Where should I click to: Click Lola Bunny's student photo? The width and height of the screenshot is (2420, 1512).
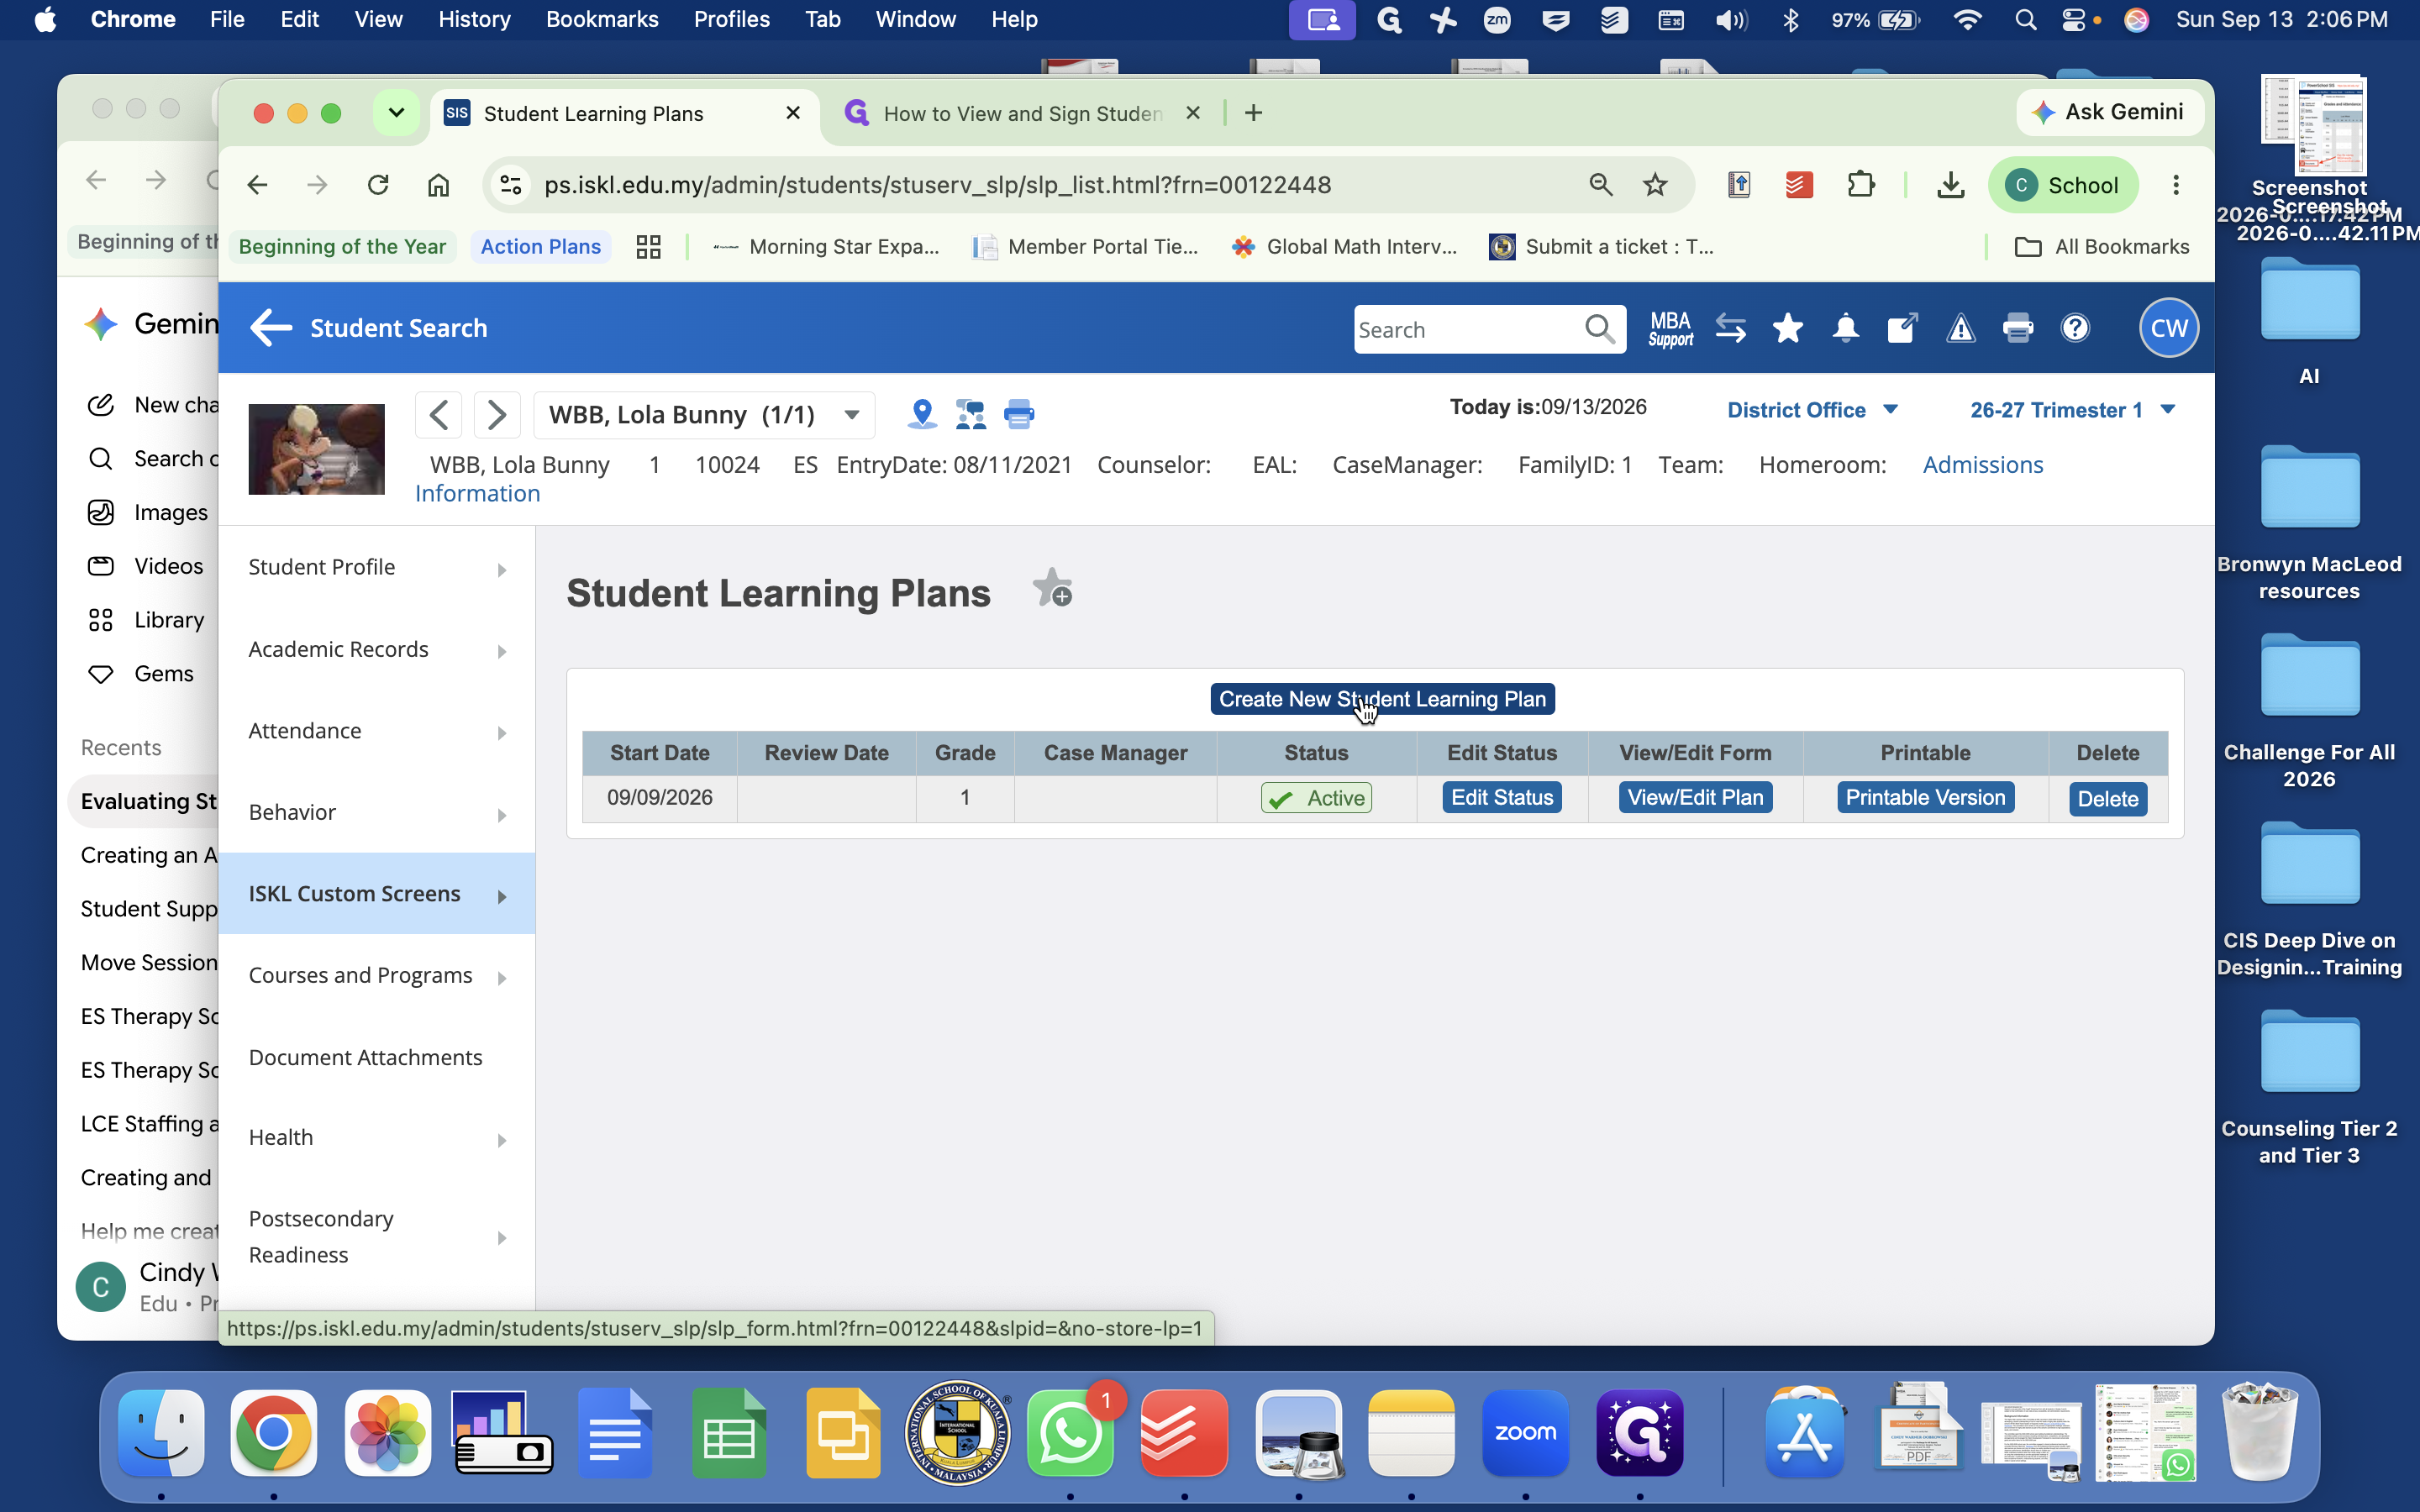(316, 449)
